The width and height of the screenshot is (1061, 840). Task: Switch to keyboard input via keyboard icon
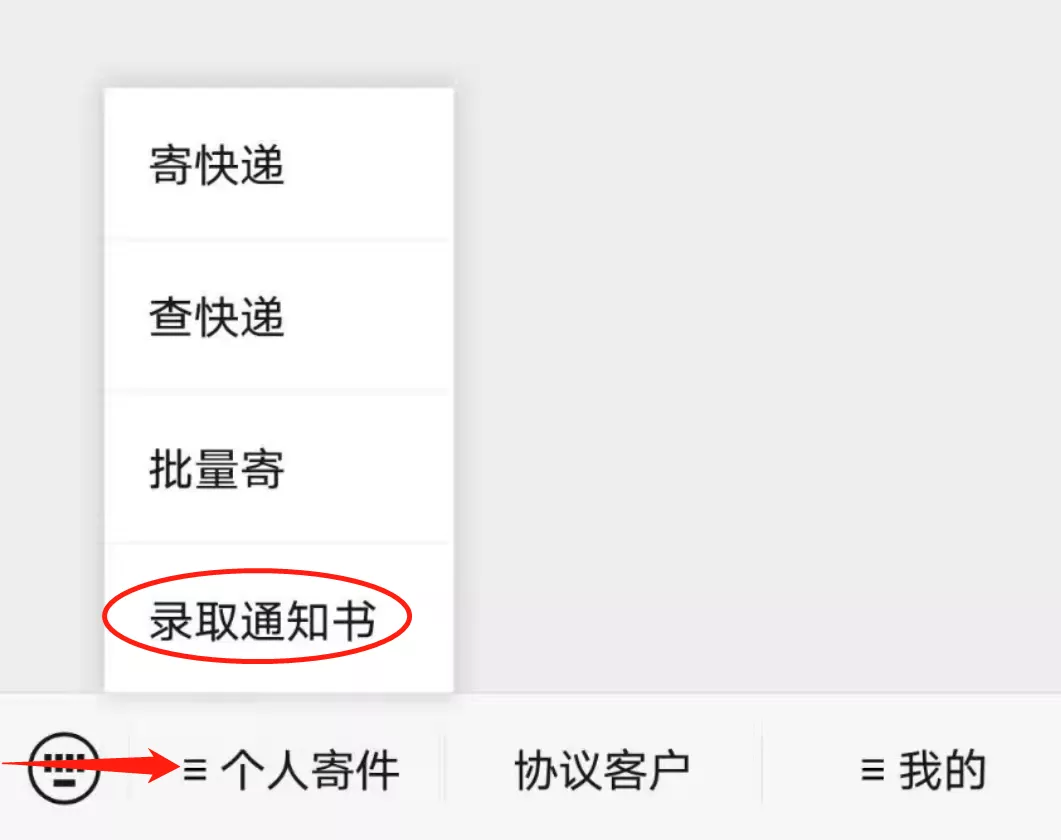64,768
